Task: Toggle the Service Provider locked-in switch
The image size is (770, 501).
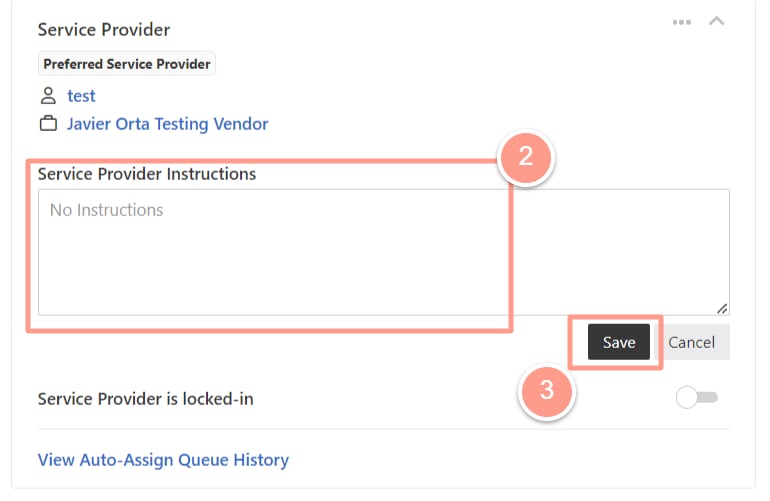Action: pyautogui.click(x=697, y=397)
